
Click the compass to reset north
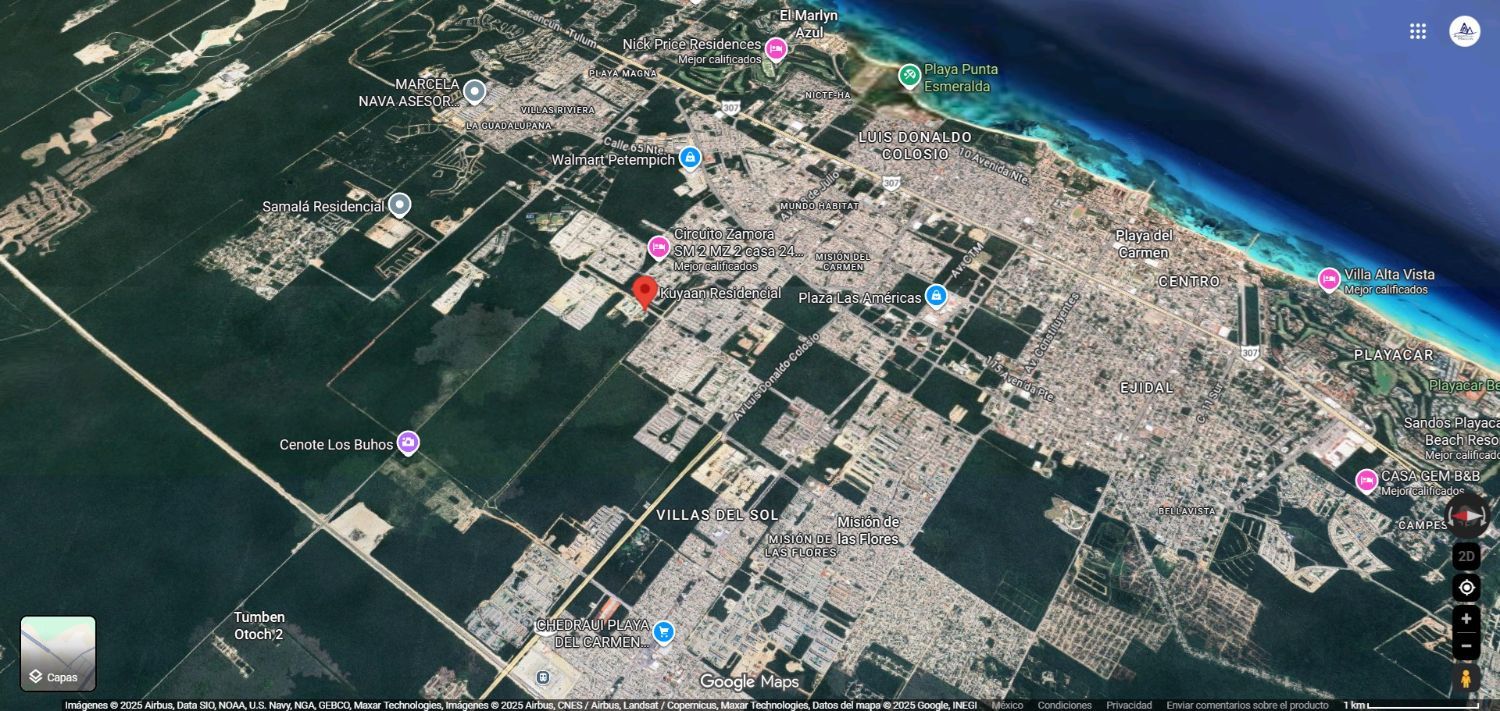(1466, 515)
